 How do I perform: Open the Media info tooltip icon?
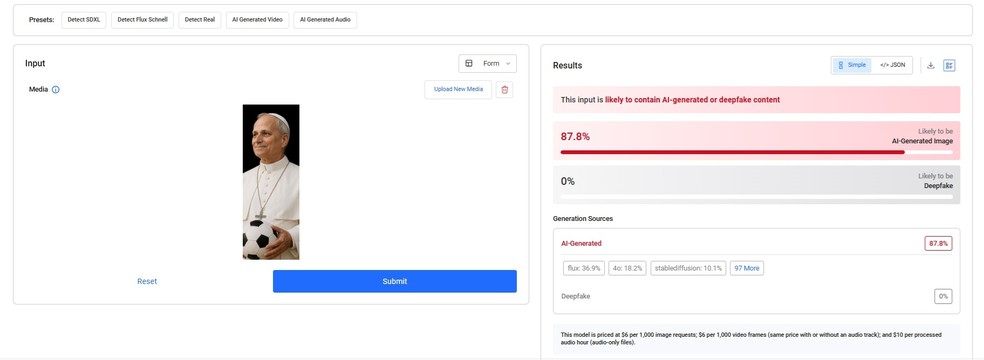coord(55,90)
